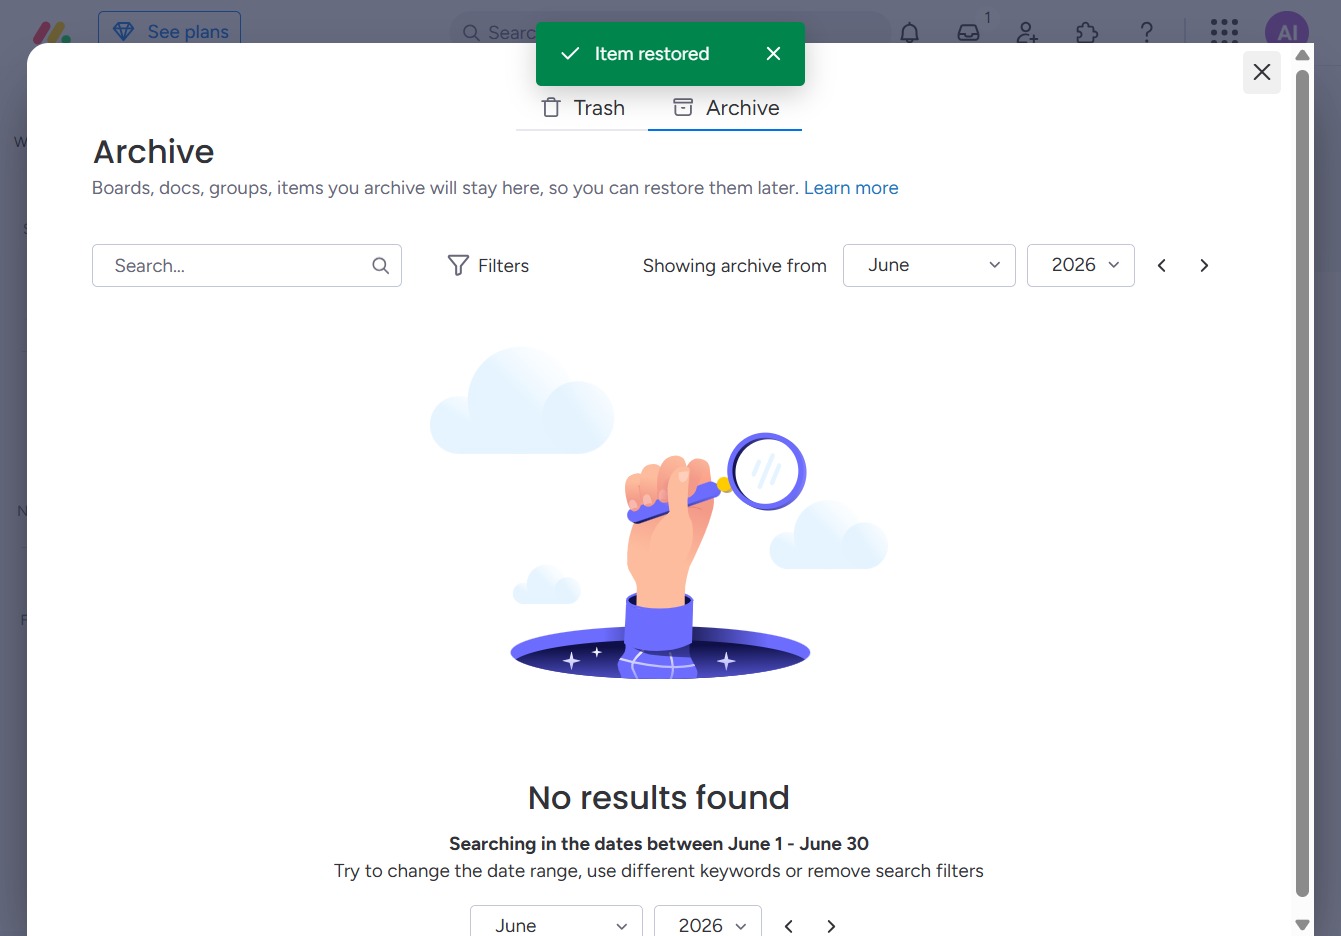Expand the top June month dropdown
Viewport: 1341px width, 936px height.
929,265
